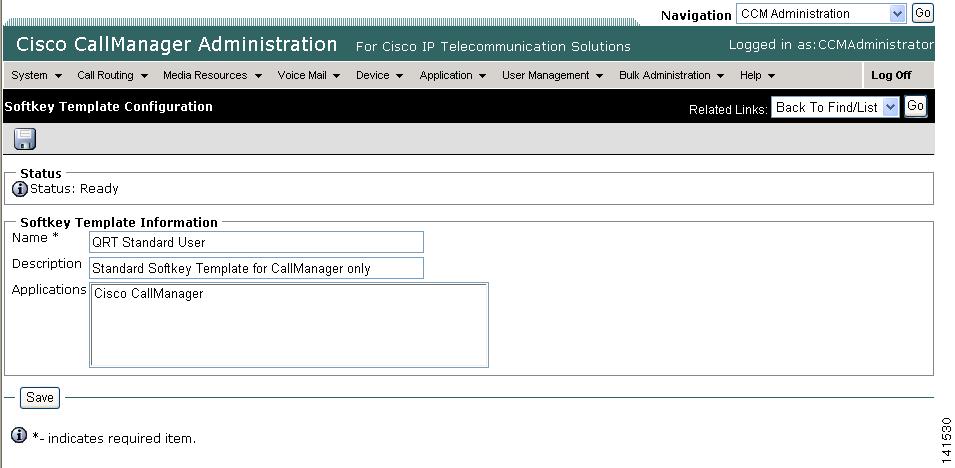Open the Call Routing menu
The width and height of the screenshot is (955, 468).
pos(113,76)
